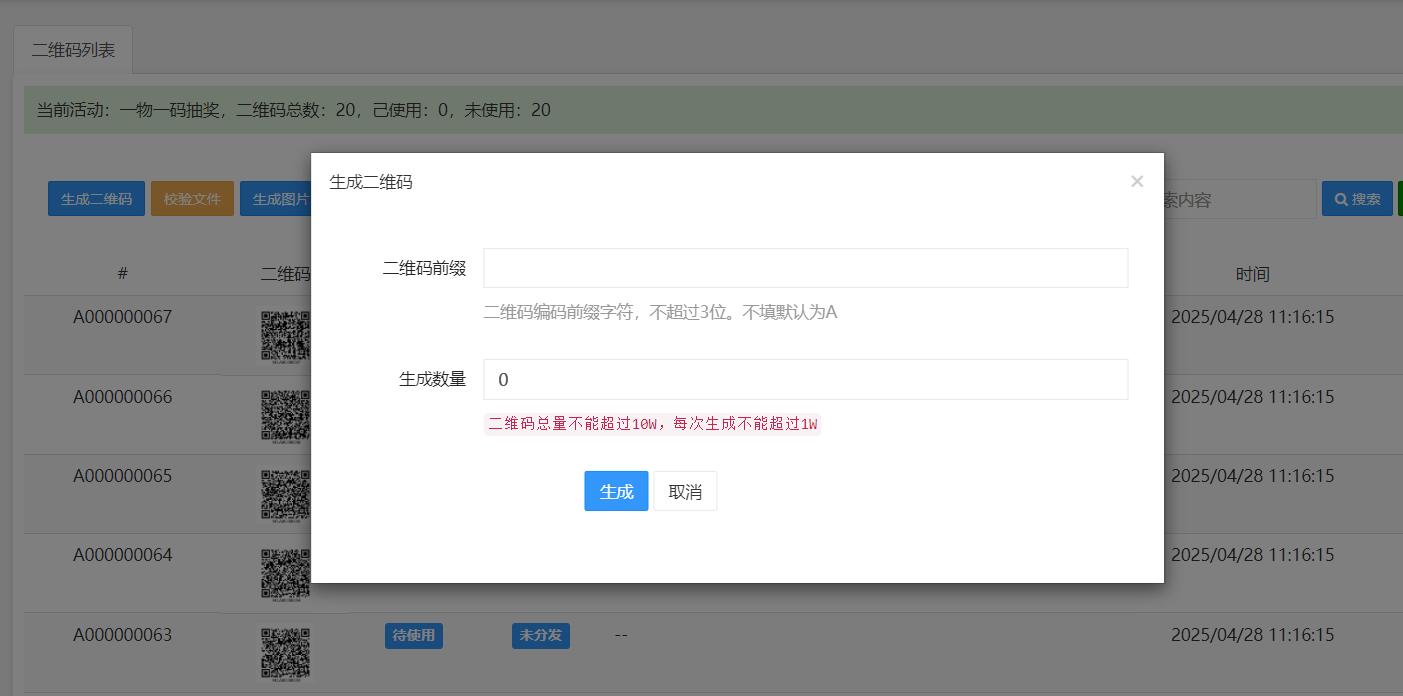Click the 时间 column header
Viewport: 1403px width, 696px height.
pos(1252,274)
